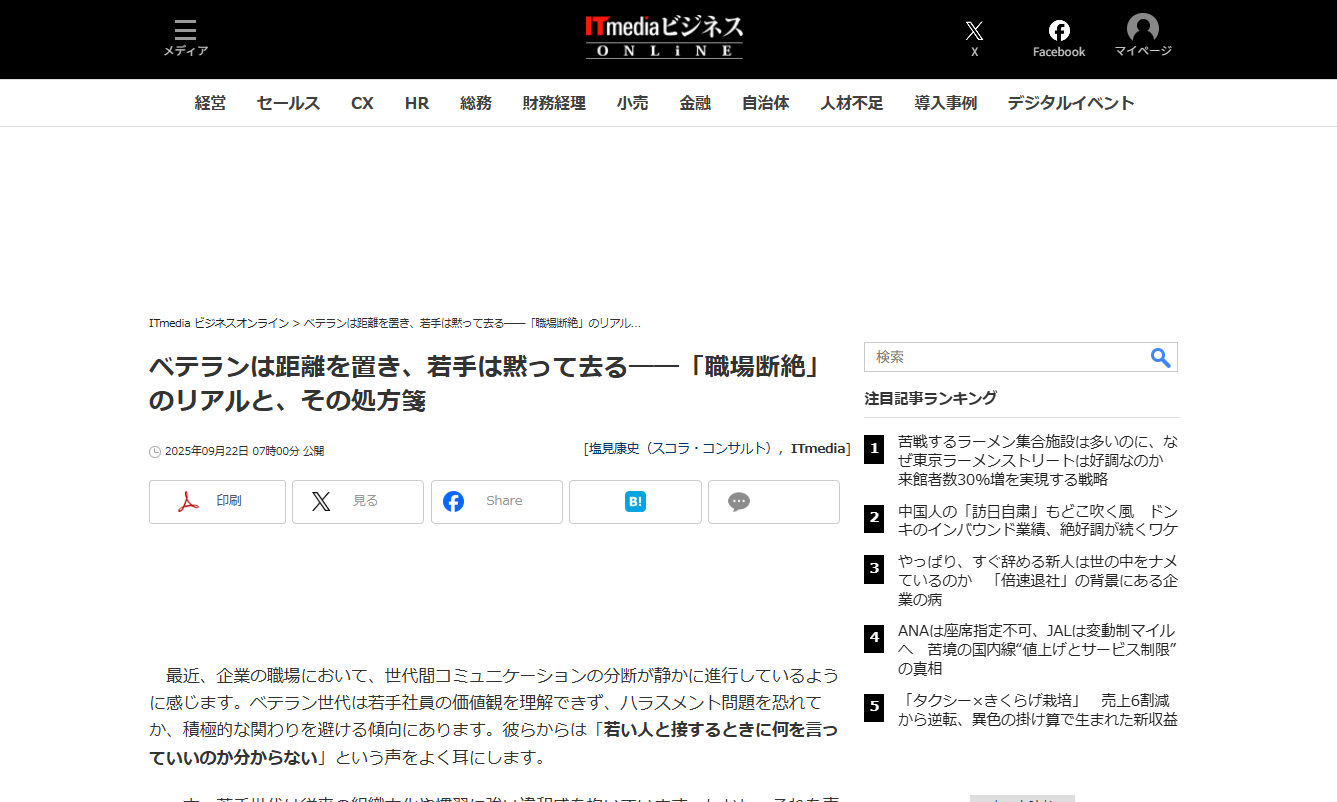The width and height of the screenshot is (1337, 802).
Task: Open マイページ user profile icon
Action: (x=1142, y=35)
